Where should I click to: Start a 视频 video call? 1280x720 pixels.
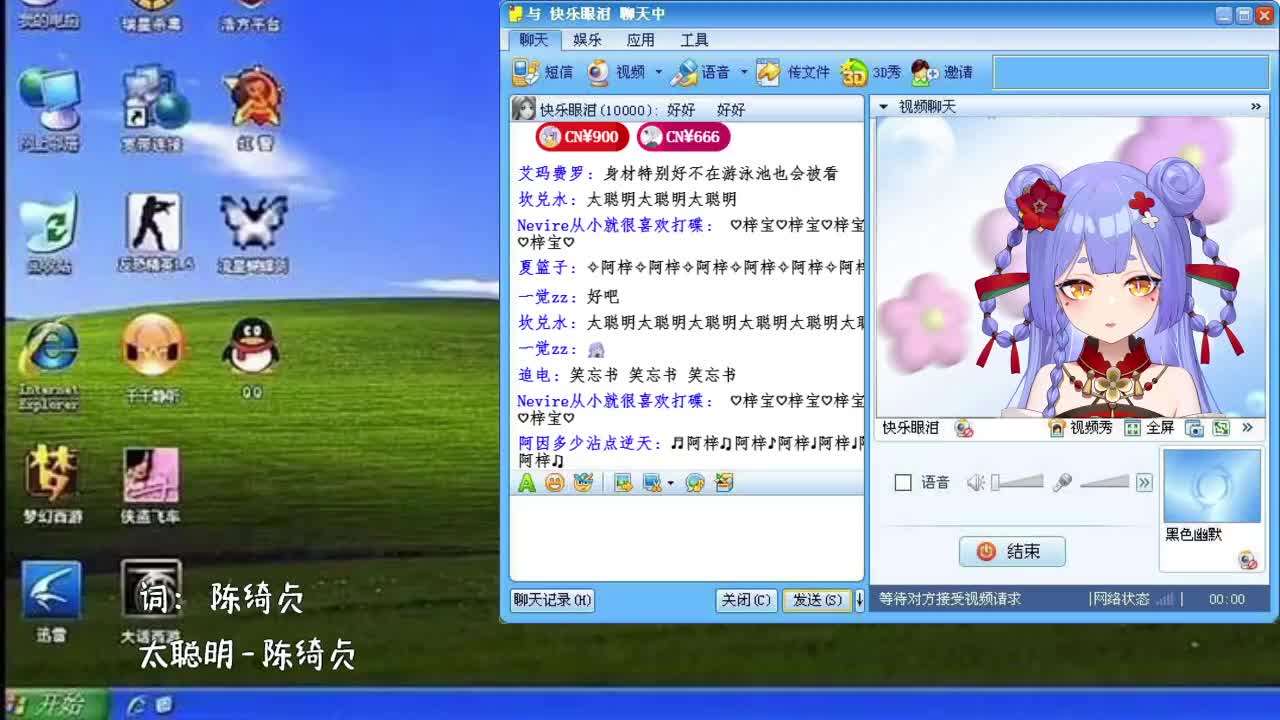point(616,72)
